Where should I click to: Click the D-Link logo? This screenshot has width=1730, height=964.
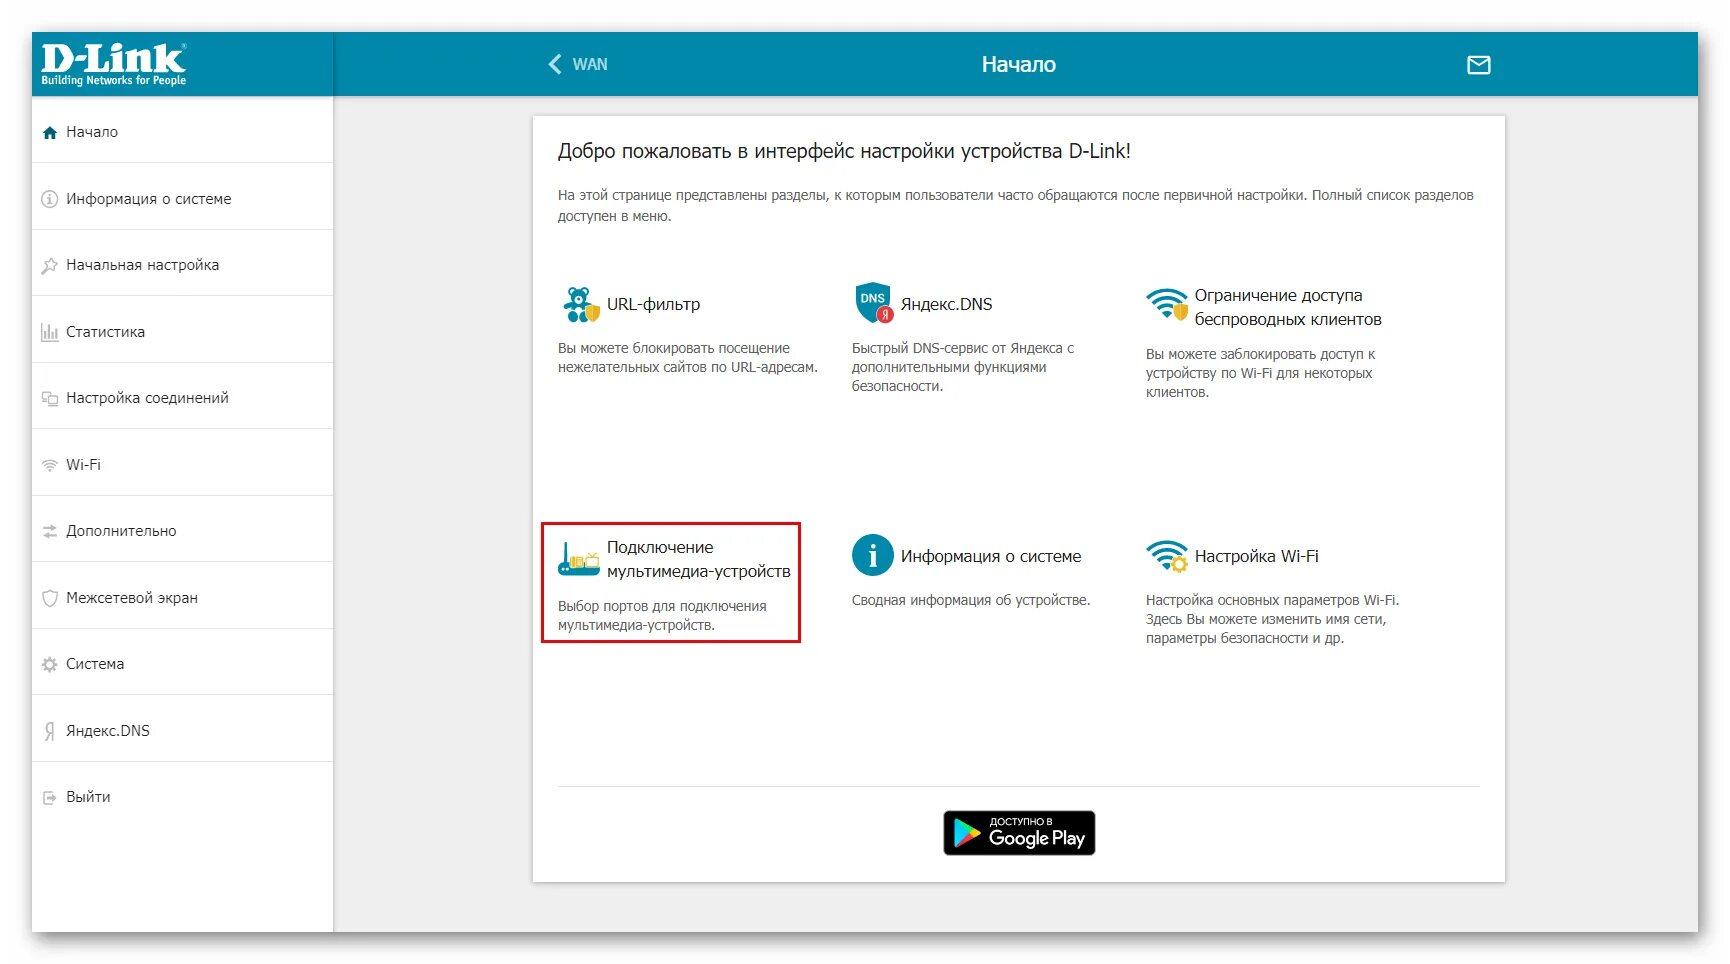pos(113,64)
